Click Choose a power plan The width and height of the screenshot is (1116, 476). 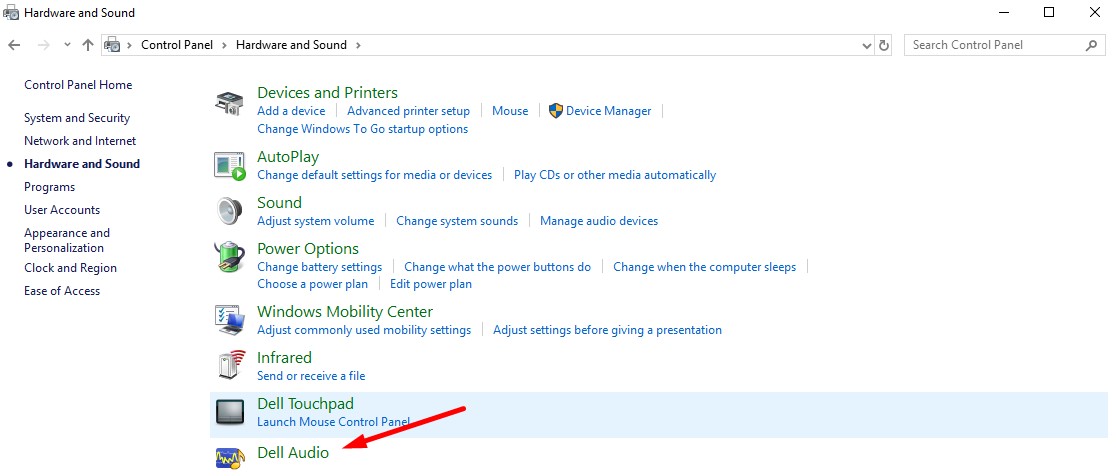pyautogui.click(x=312, y=284)
